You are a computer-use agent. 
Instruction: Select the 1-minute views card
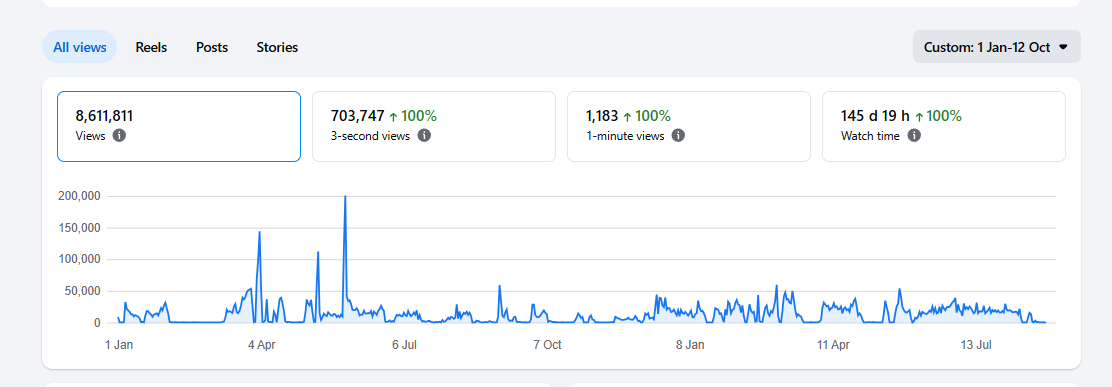pos(689,126)
